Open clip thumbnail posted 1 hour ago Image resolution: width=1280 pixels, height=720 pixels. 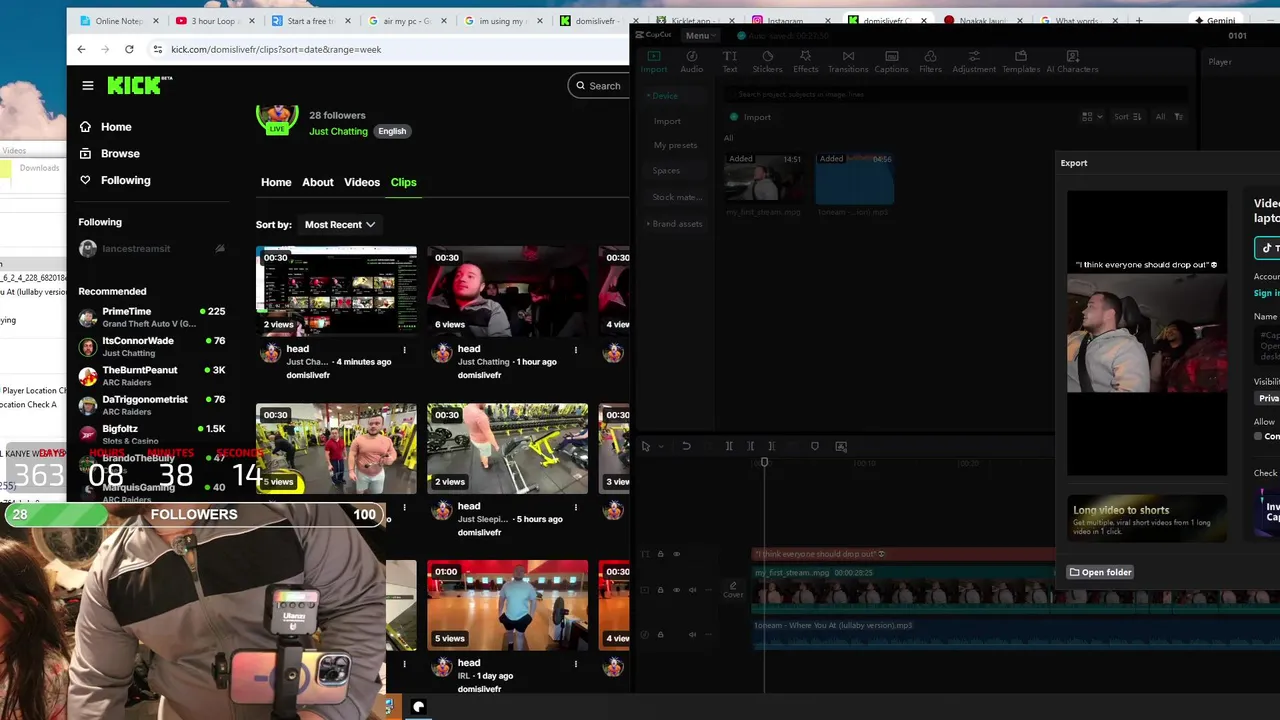pos(507,291)
